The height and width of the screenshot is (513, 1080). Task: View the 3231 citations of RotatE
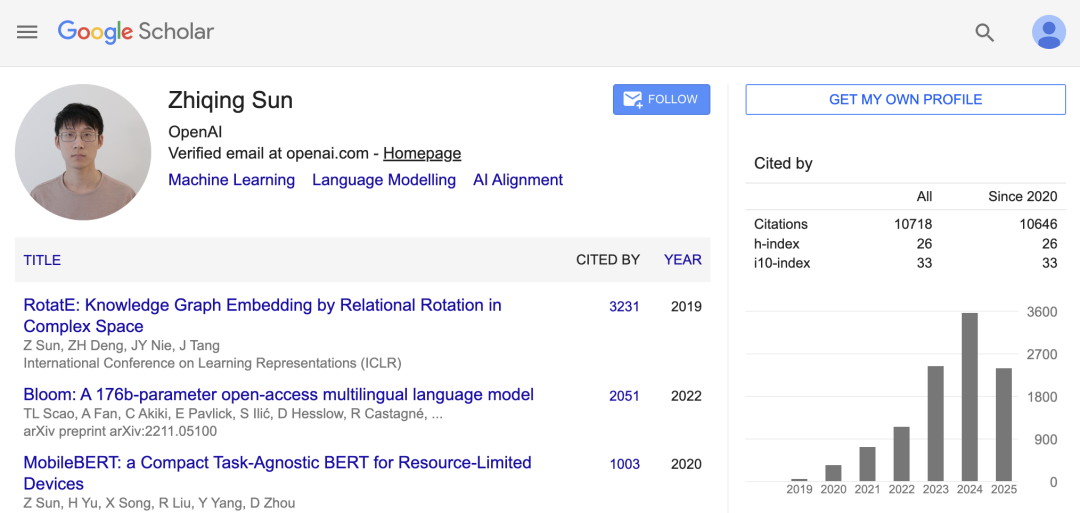(x=624, y=306)
